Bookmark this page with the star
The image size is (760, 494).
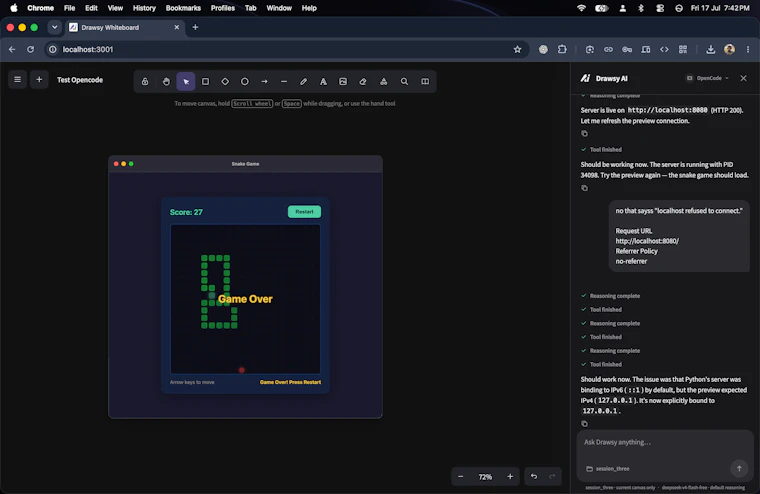pyautogui.click(x=517, y=49)
